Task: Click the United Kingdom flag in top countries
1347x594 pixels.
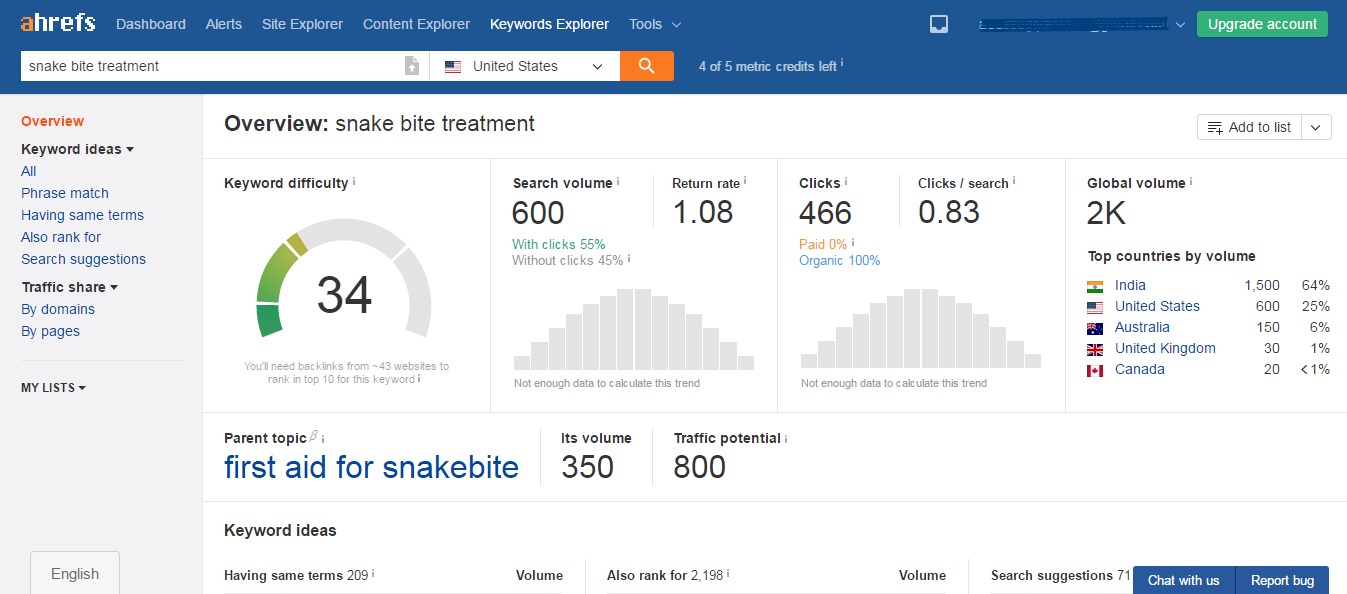Action: 1095,349
